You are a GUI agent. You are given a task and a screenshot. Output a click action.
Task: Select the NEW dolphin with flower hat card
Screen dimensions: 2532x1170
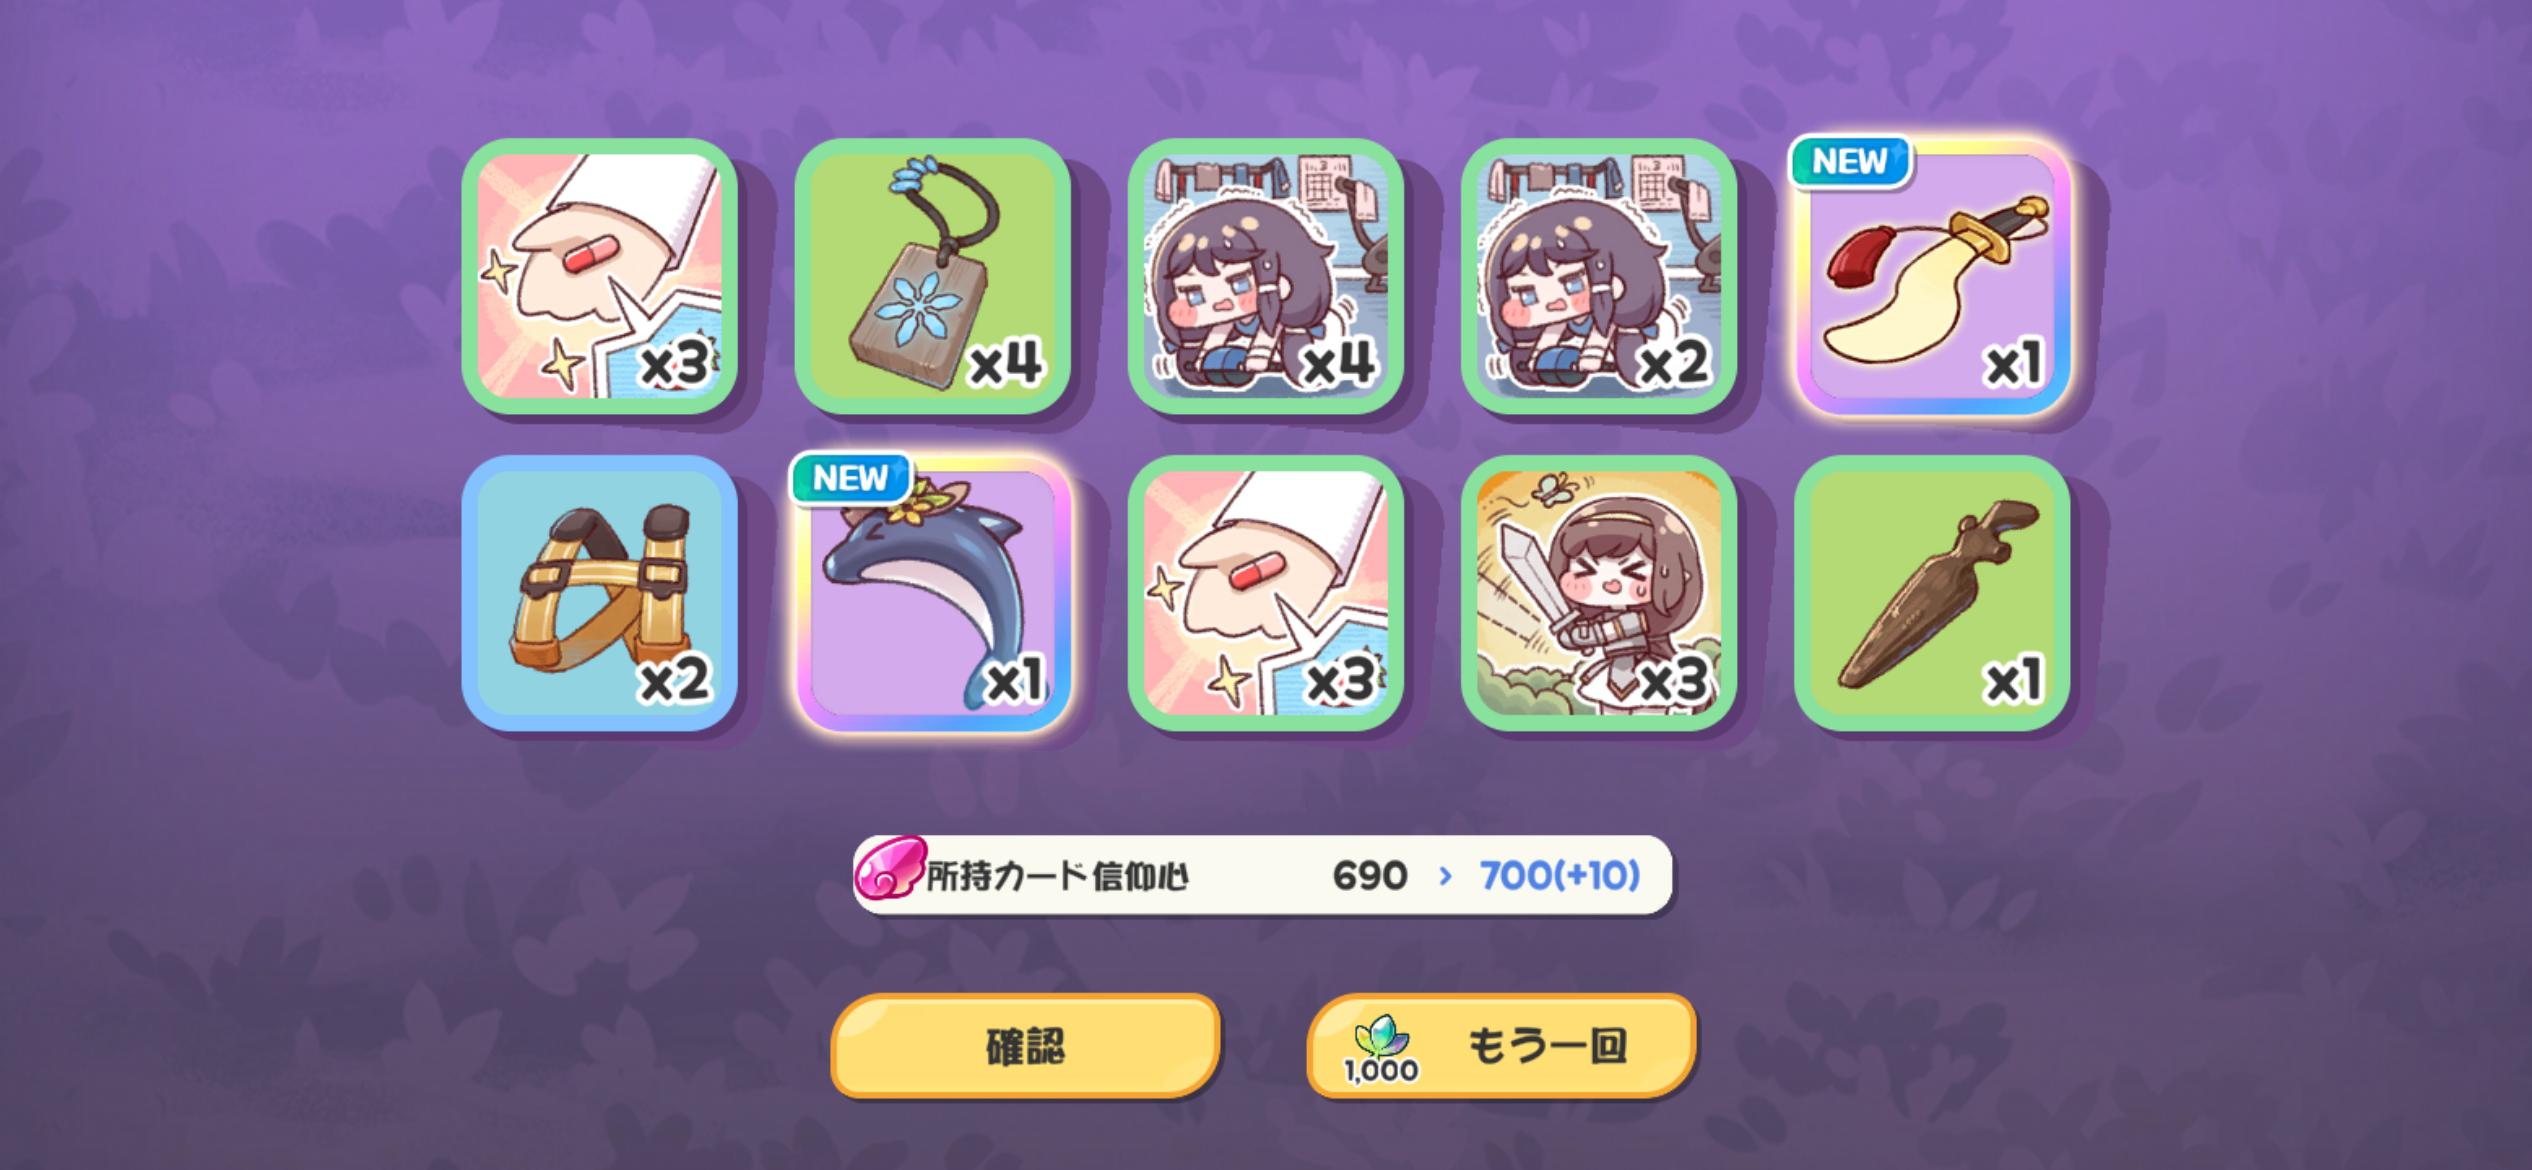932,593
